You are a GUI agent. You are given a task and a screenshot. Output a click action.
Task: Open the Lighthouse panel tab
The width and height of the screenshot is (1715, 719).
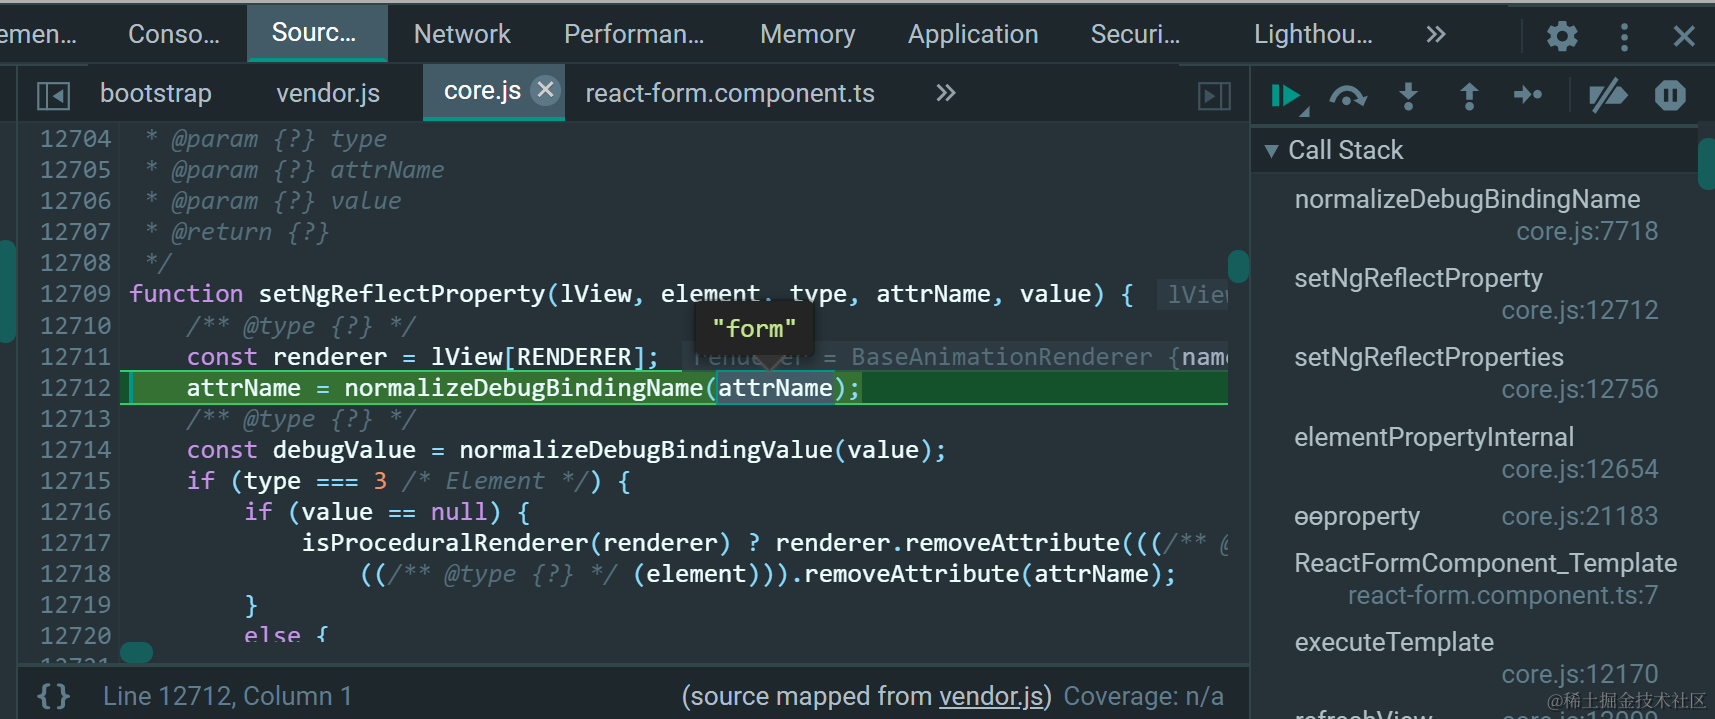pyautogui.click(x=1313, y=35)
